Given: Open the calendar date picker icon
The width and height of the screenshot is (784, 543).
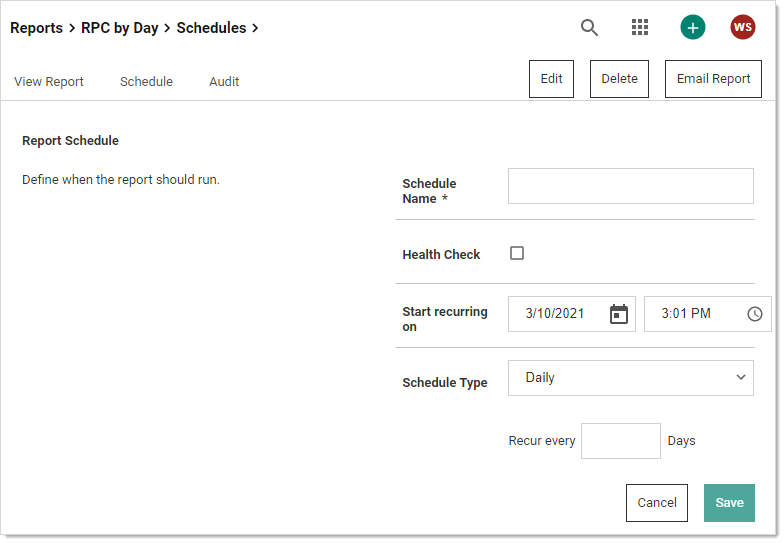Looking at the screenshot, I should click(x=619, y=314).
